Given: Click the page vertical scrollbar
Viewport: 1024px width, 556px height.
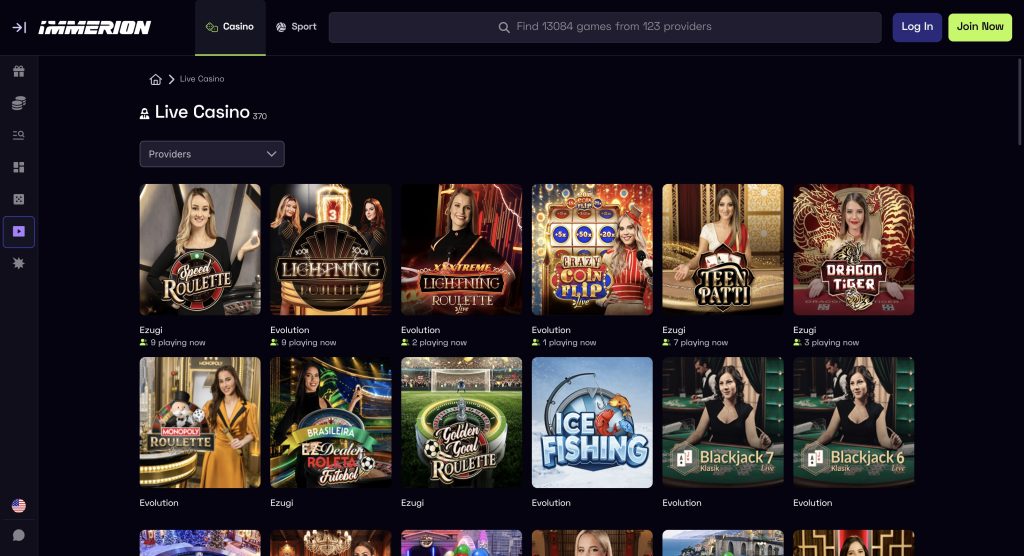Looking at the screenshot, I should (1020, 101).
